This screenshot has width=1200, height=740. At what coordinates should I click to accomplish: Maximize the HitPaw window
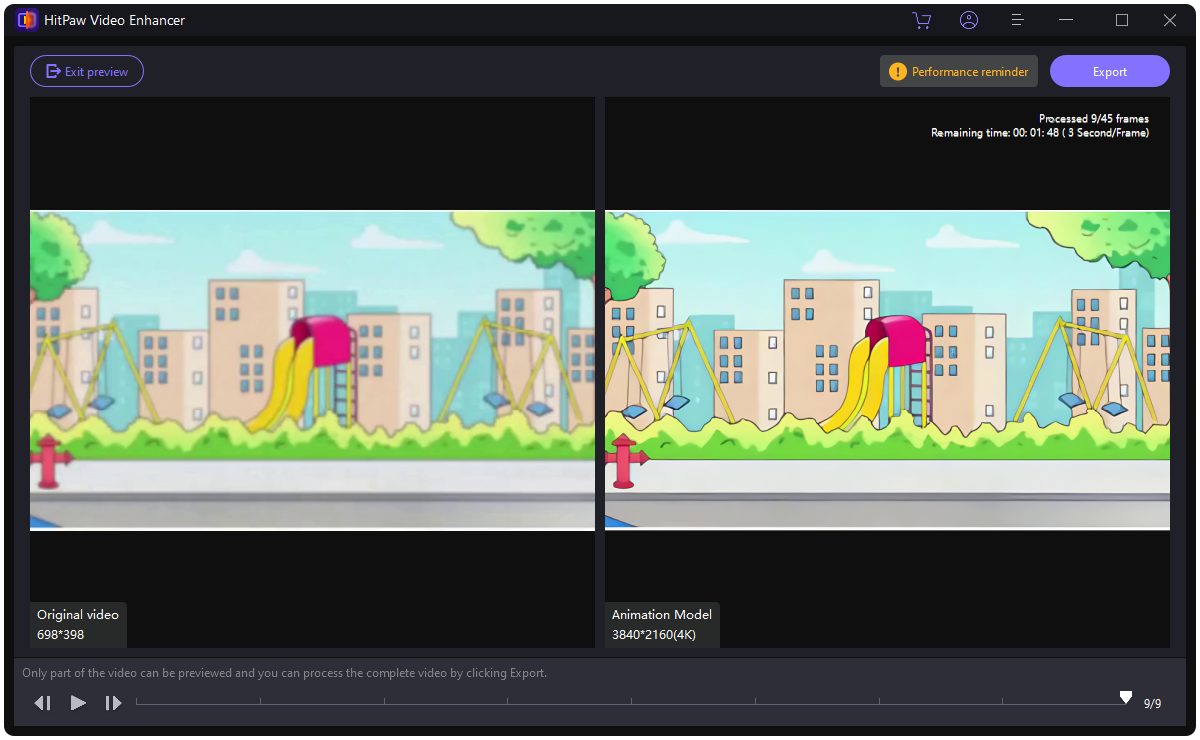coord(1122,20)
